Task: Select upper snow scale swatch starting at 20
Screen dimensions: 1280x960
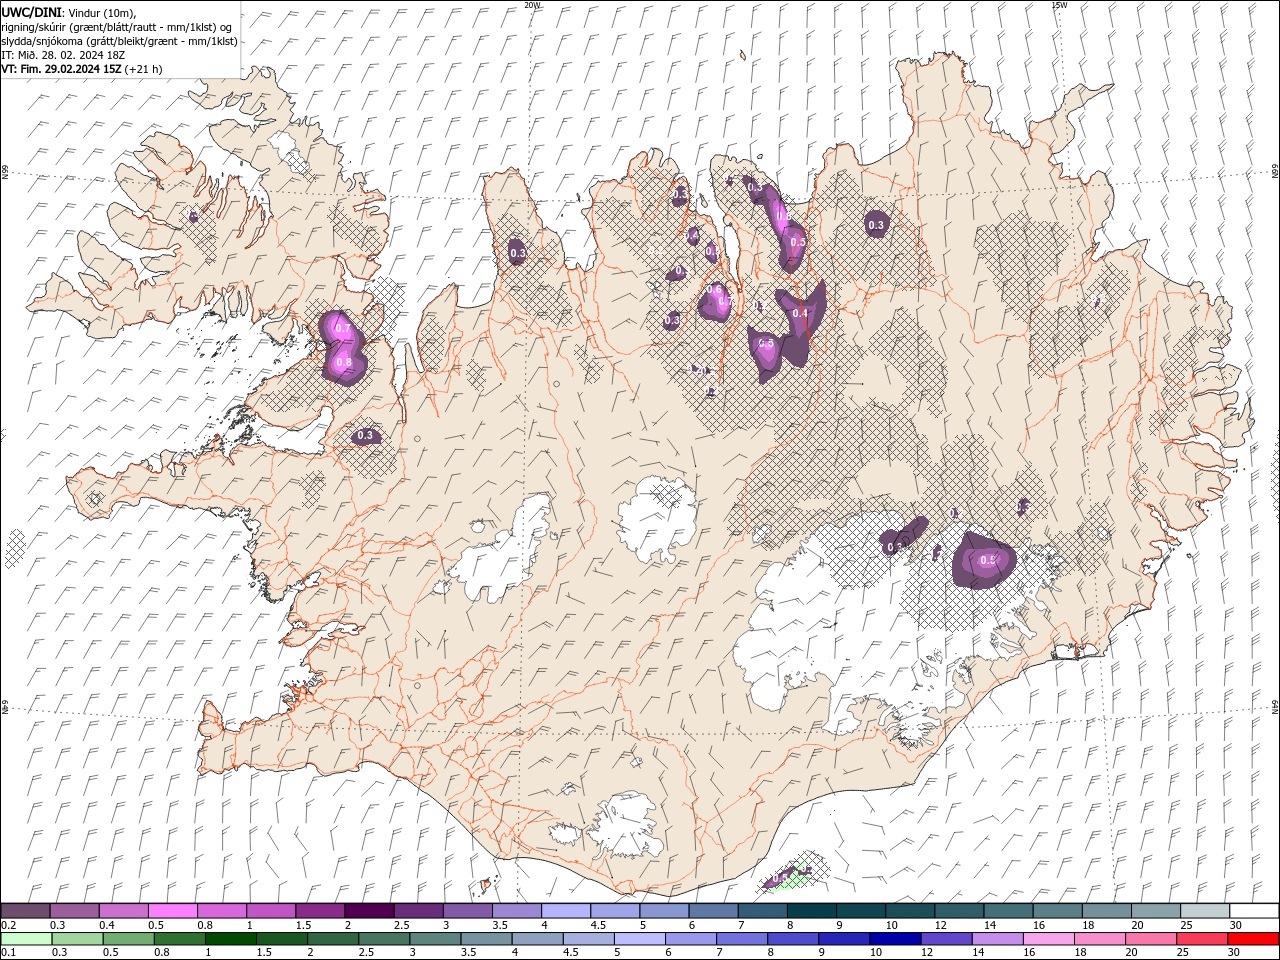Action: point(1156,911)
